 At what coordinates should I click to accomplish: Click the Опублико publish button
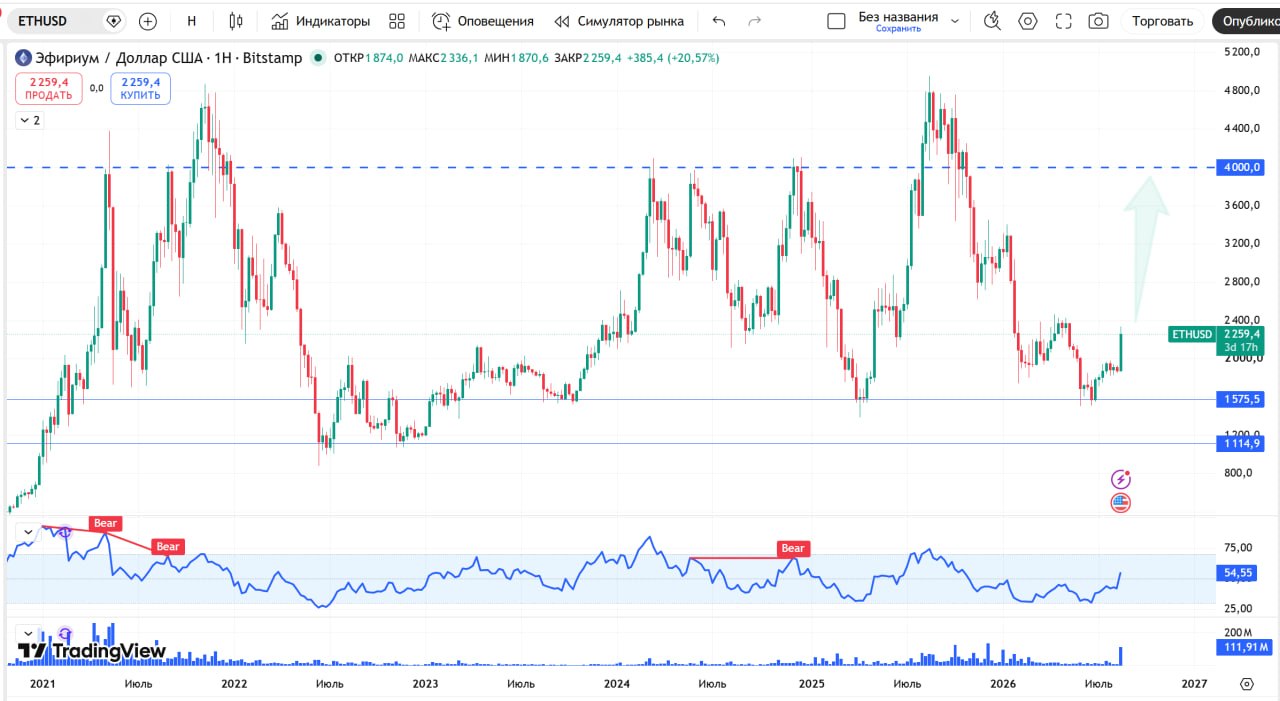click(1246, 21)
